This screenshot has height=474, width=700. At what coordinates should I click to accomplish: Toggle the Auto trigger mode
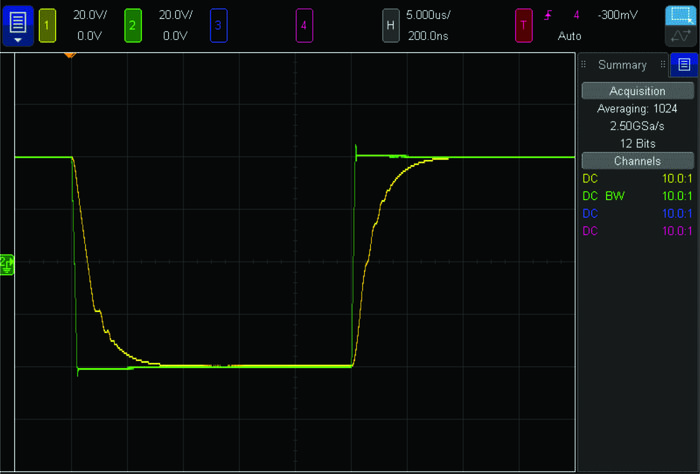tap(569, 35)
